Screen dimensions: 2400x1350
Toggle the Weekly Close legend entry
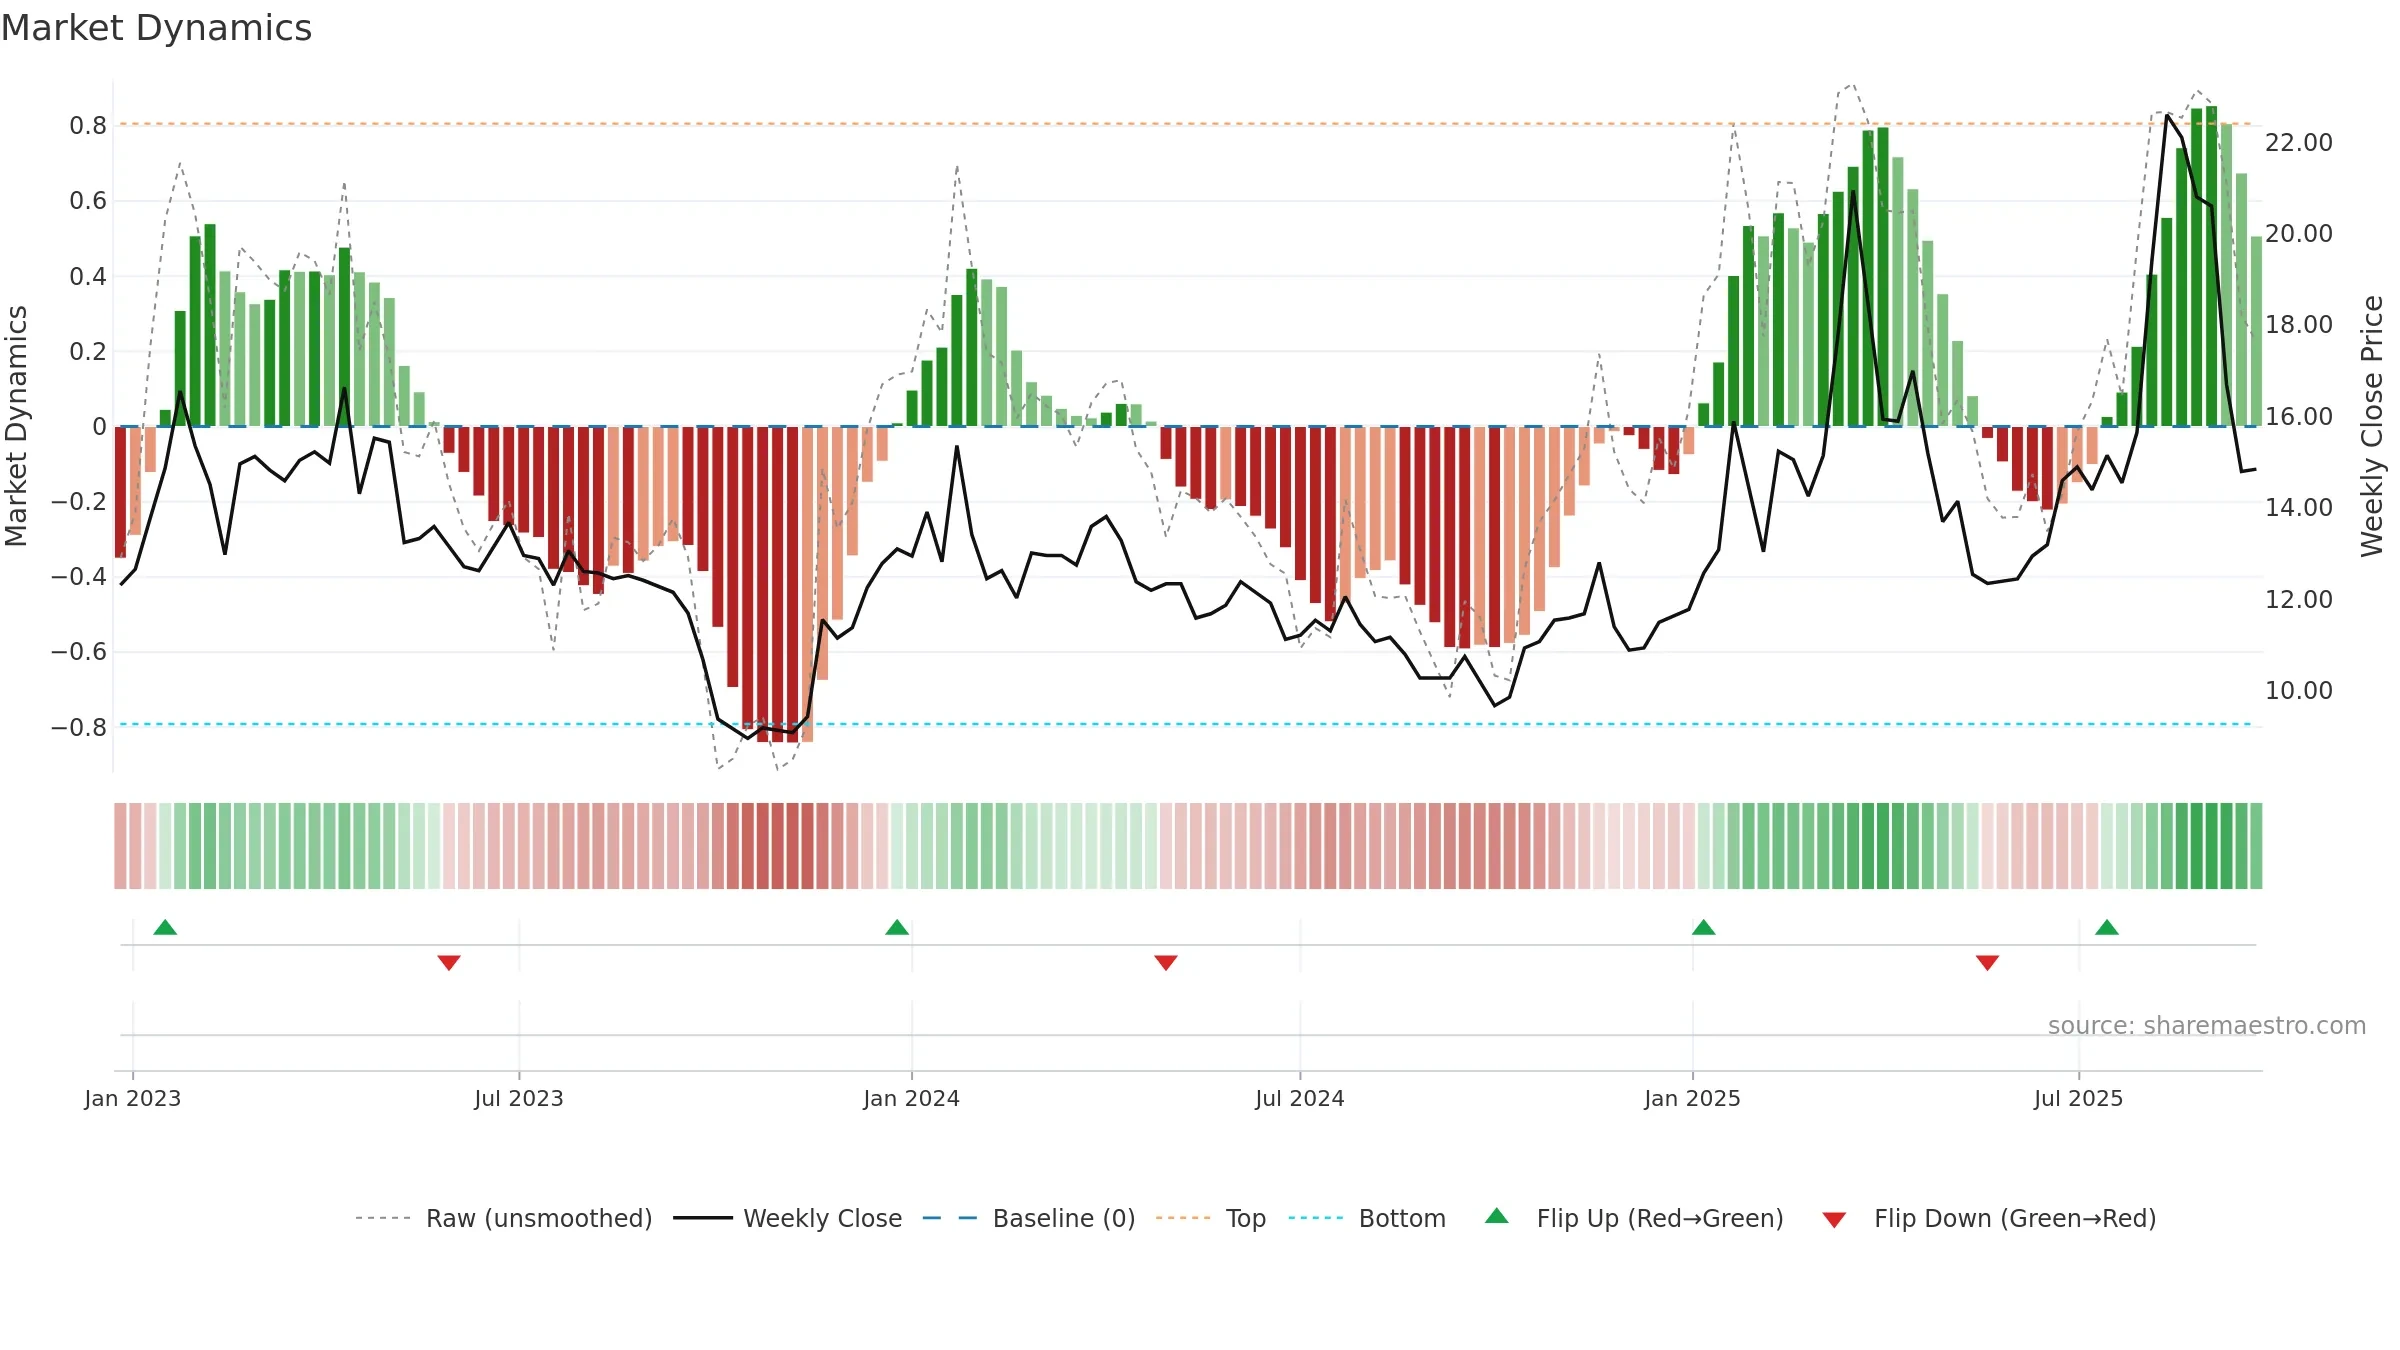pos(787,1218)
